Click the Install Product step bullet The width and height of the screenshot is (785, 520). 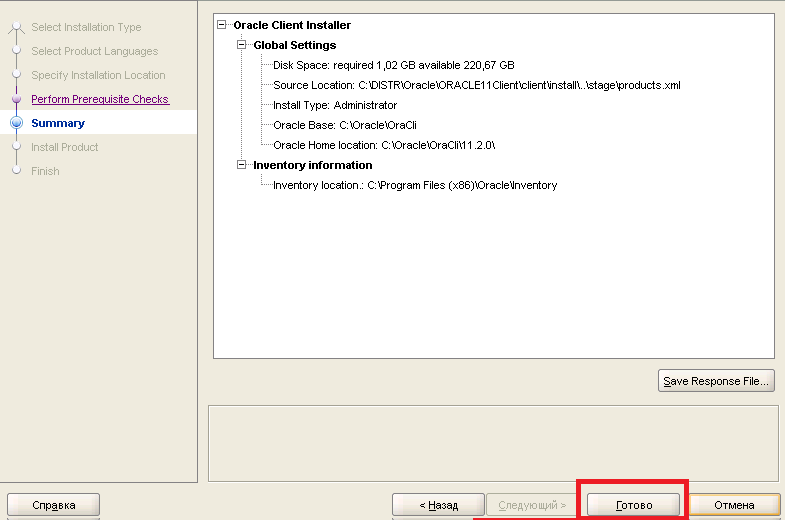point(17,146)
